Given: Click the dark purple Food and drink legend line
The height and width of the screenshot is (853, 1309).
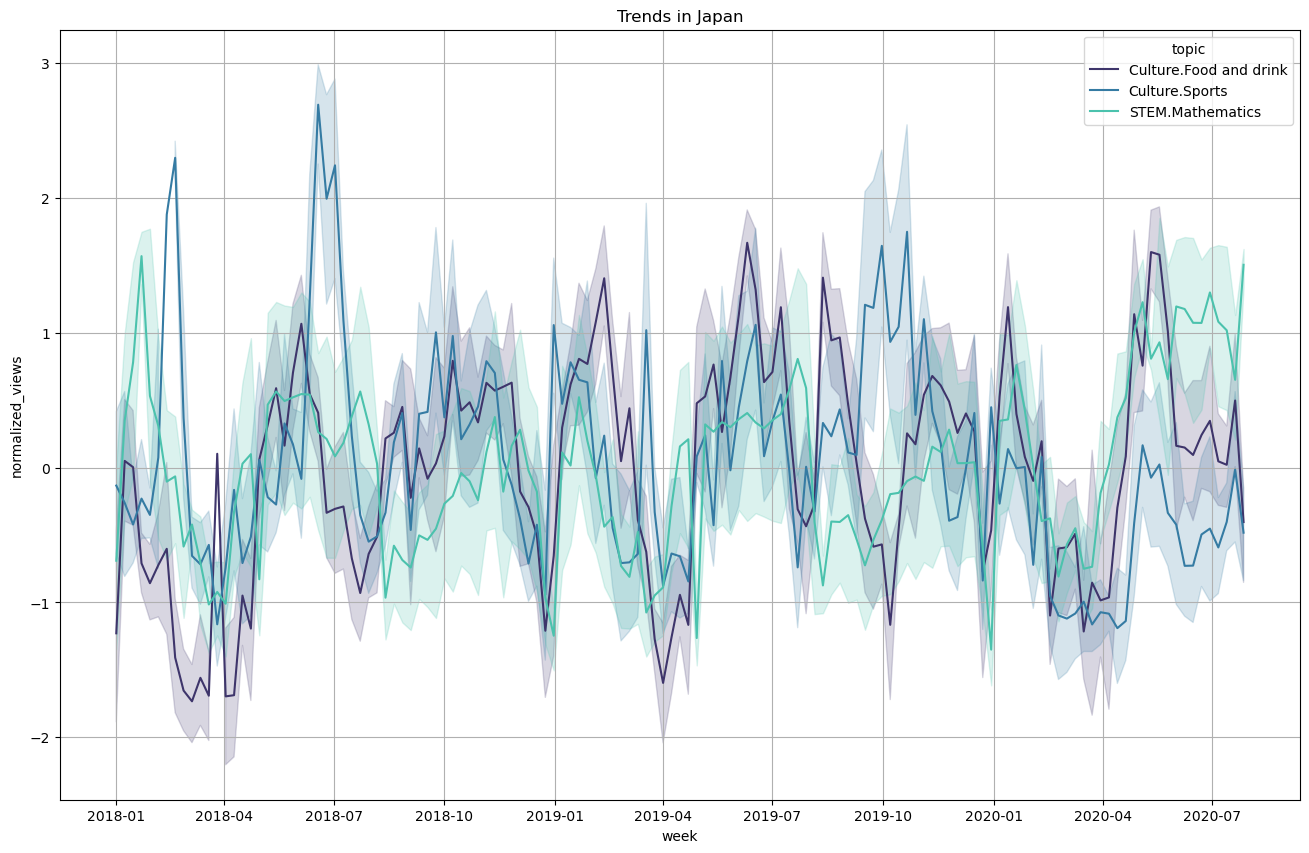Looking at the screenshot, I should pyautogui.click(x=1104, y=70).
